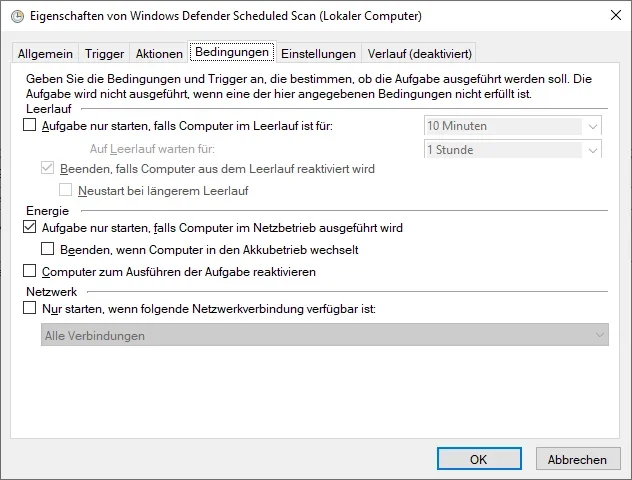
Task: Select the Bedingungen tab
Action: click(232, 51)
